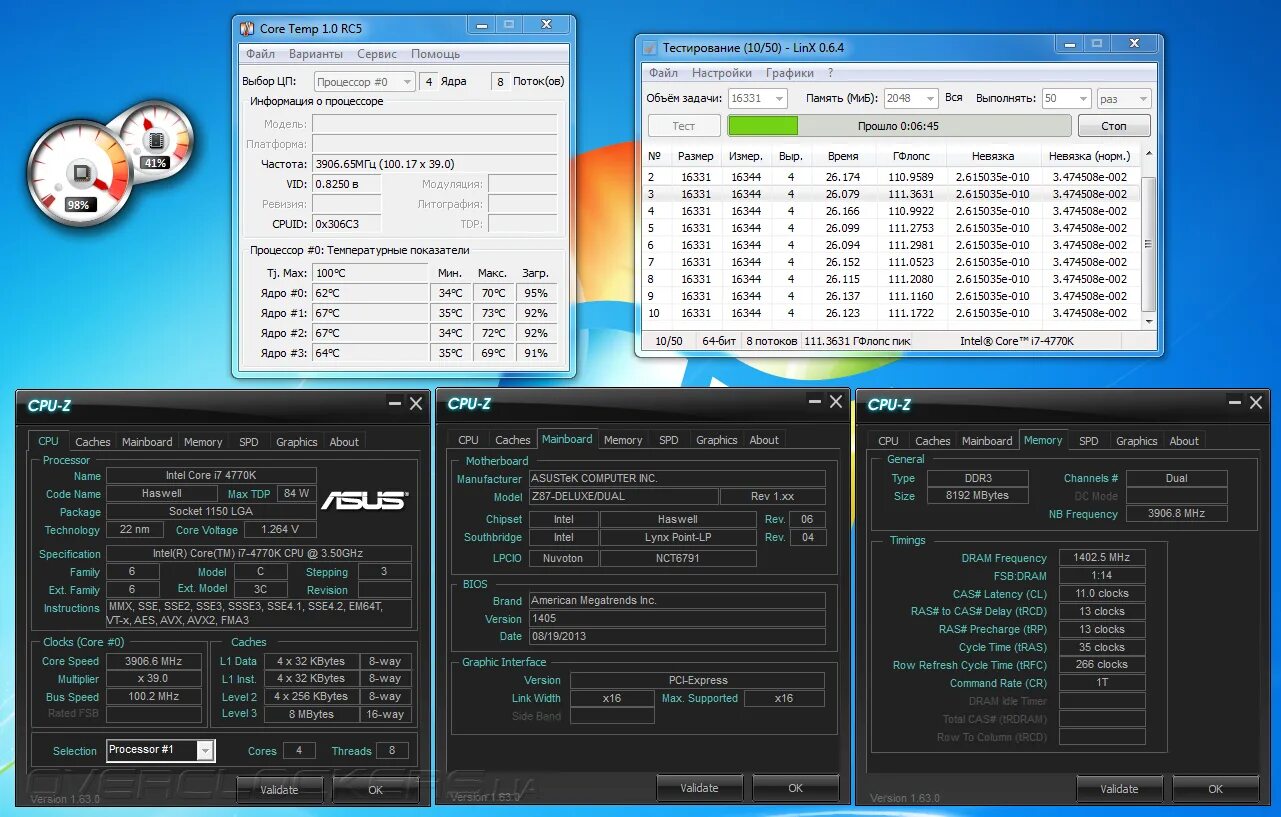The width and height of the screenshot is (1281, 817).
Task: Open the ? help menu in LinX
Action: [x=830, y=73]
